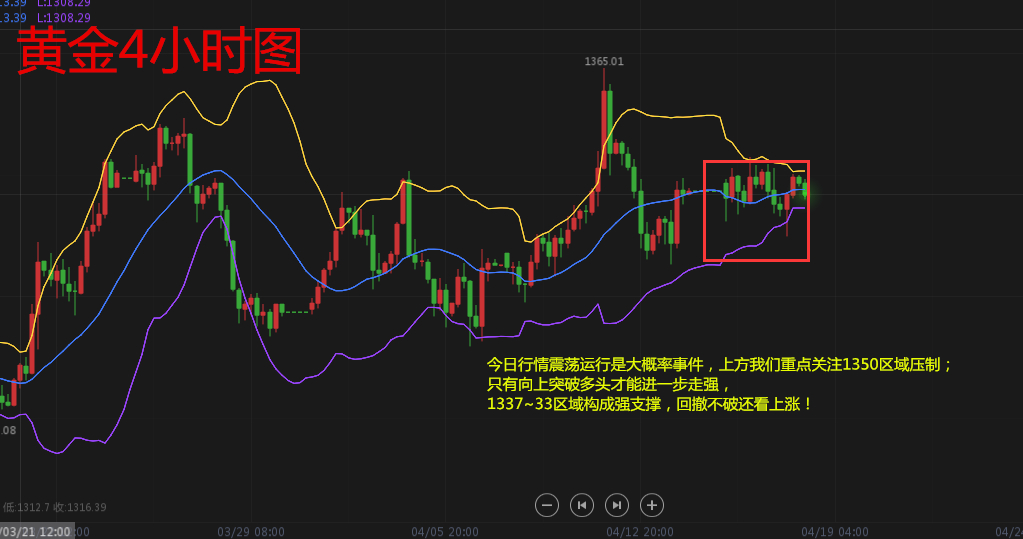This screenshot has height=539, width=1023.
Task: Click the 04/05 20:00 time axis label
Action: [x=445, y=532]
